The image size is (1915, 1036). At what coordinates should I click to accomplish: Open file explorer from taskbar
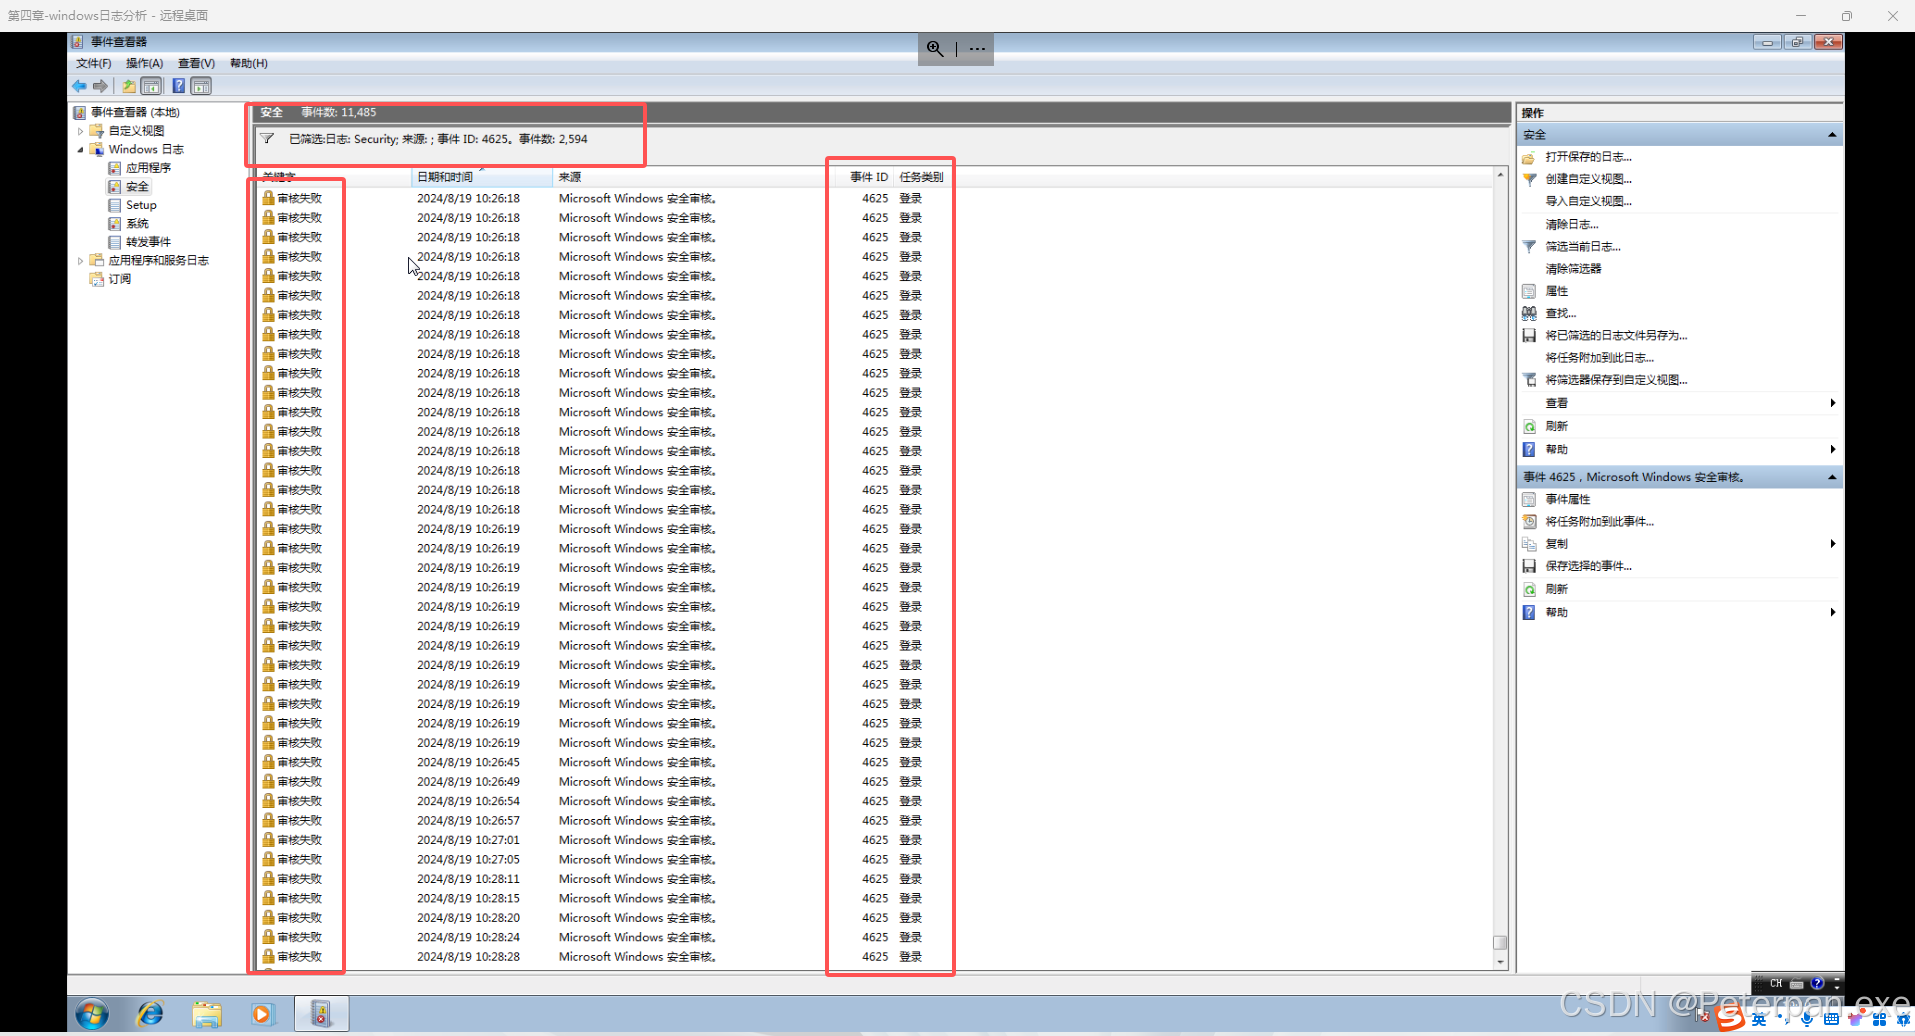207,1014
